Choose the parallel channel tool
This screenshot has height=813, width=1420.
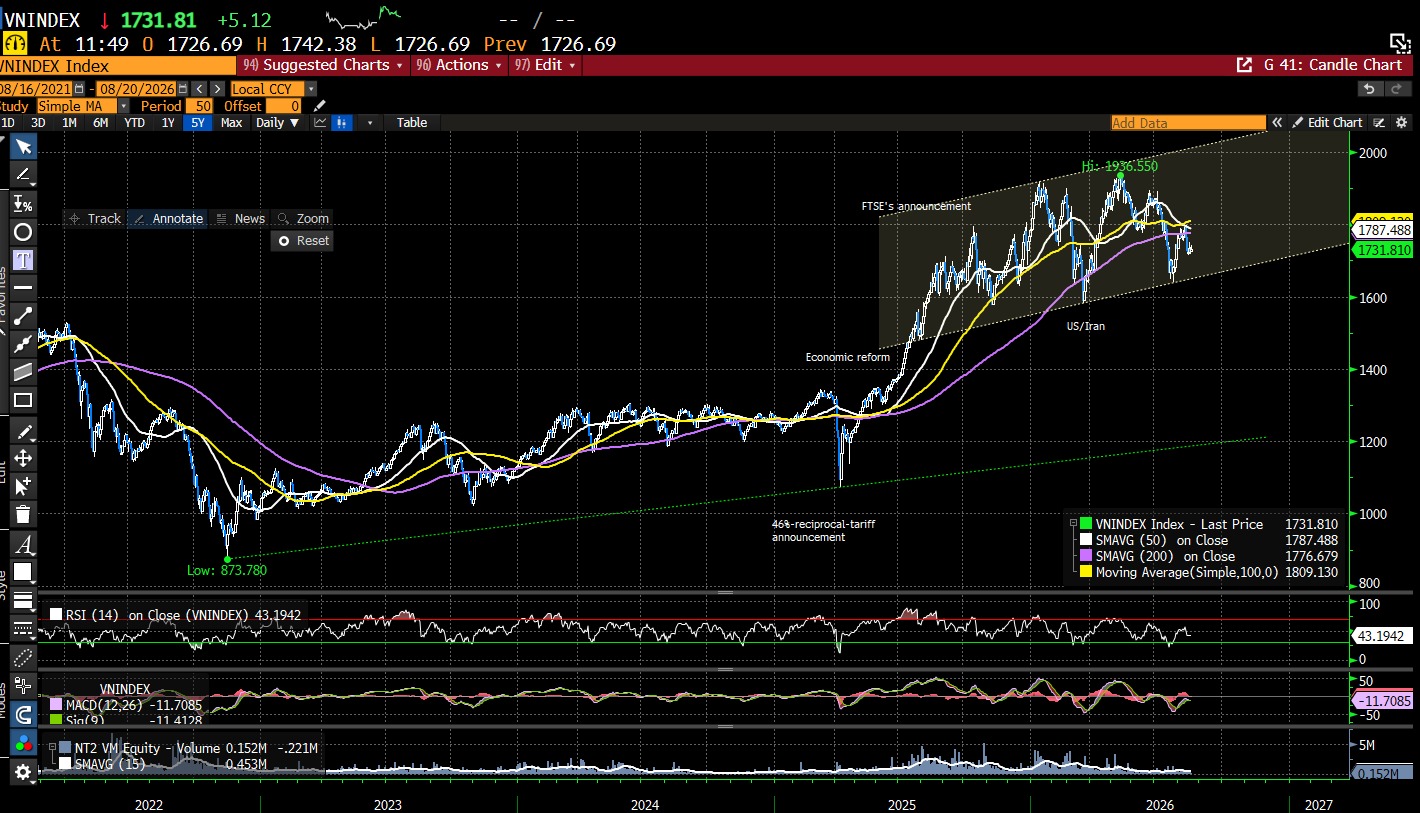[x=22, y=372]
